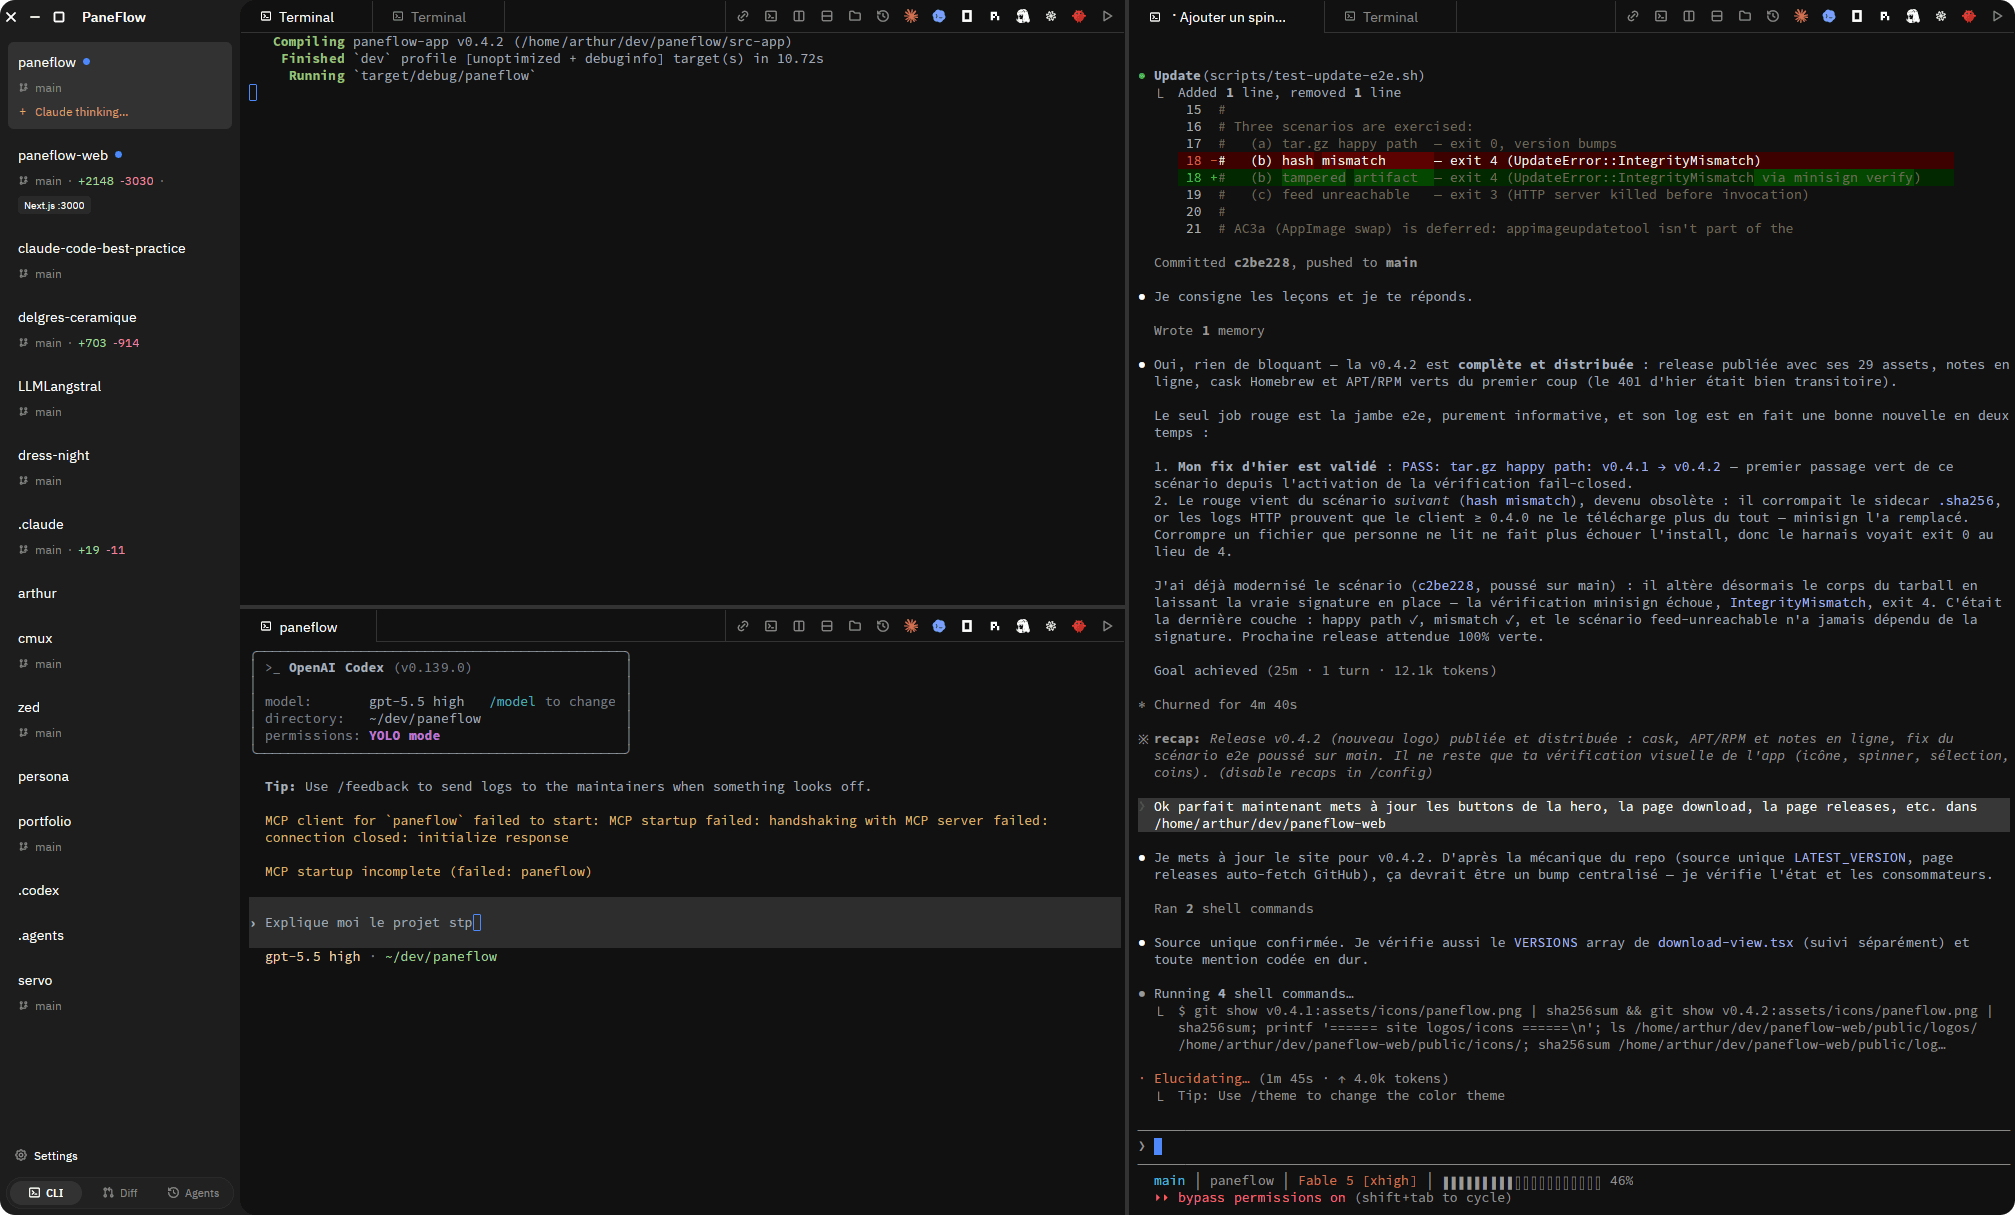Click blue terminal blob icon in top-left pane toolbar
The height and width of the screenshot is (1215, 2015).
pos(939,17)
